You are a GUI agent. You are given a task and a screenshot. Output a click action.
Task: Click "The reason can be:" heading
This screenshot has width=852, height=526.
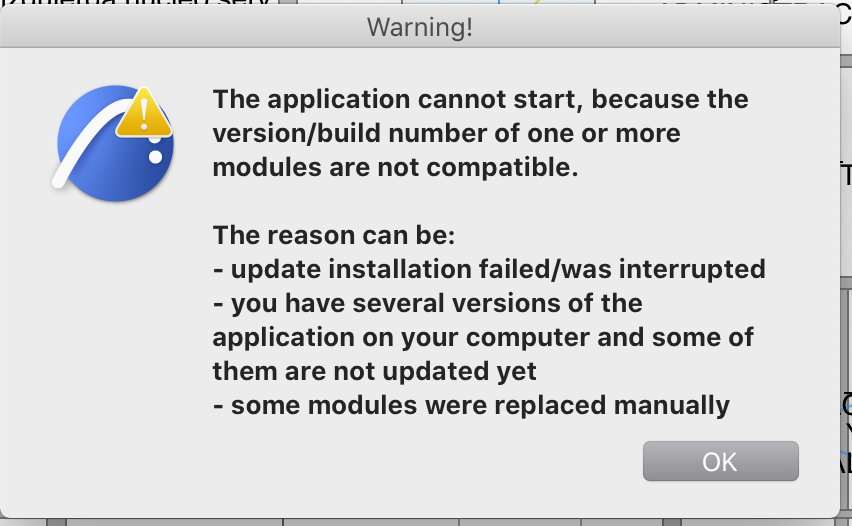pyautogui.click(x=333, y=236)
